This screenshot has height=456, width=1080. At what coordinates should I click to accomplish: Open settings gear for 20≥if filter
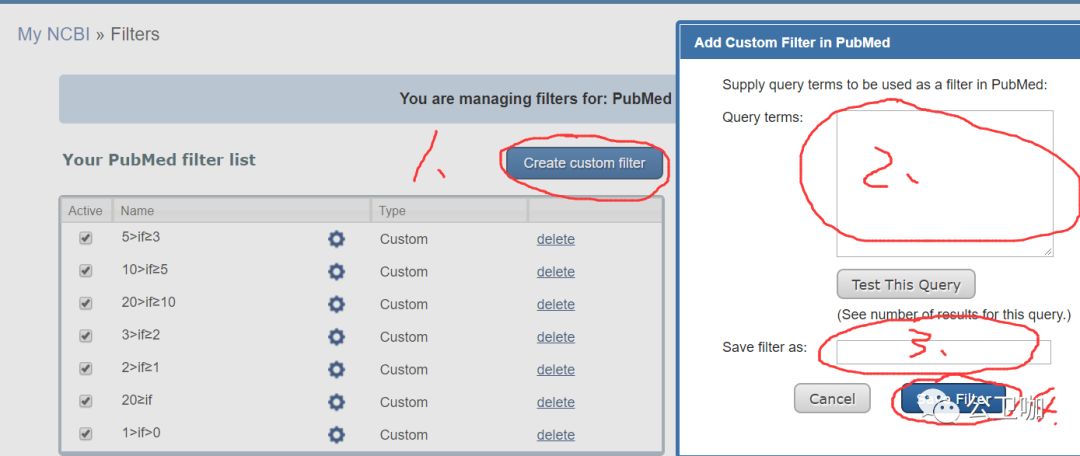(336, 402)
